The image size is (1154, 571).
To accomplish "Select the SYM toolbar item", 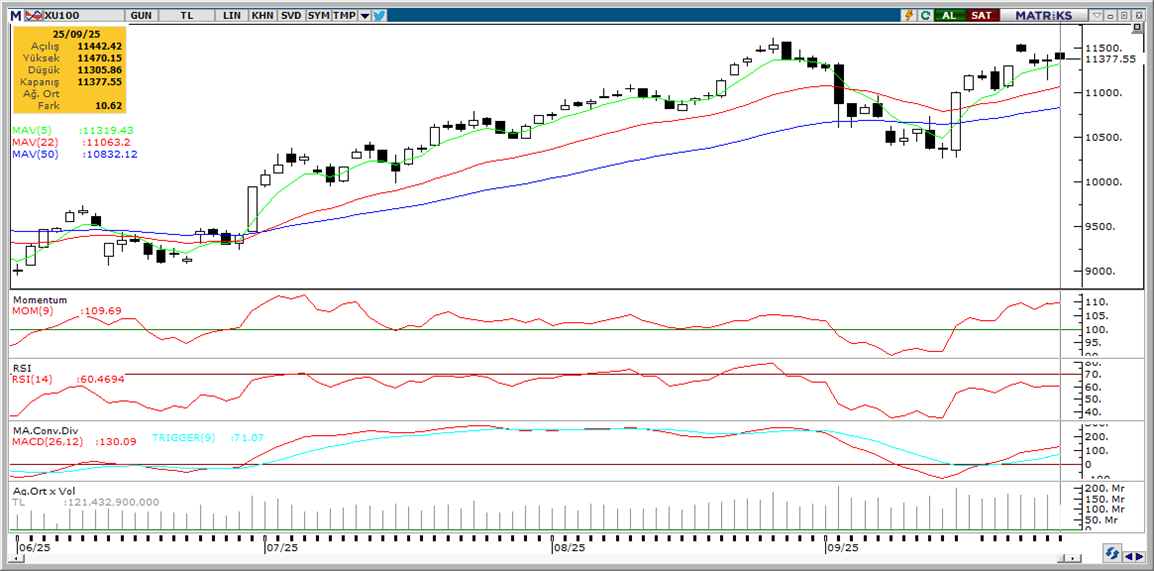I will 318,16.
